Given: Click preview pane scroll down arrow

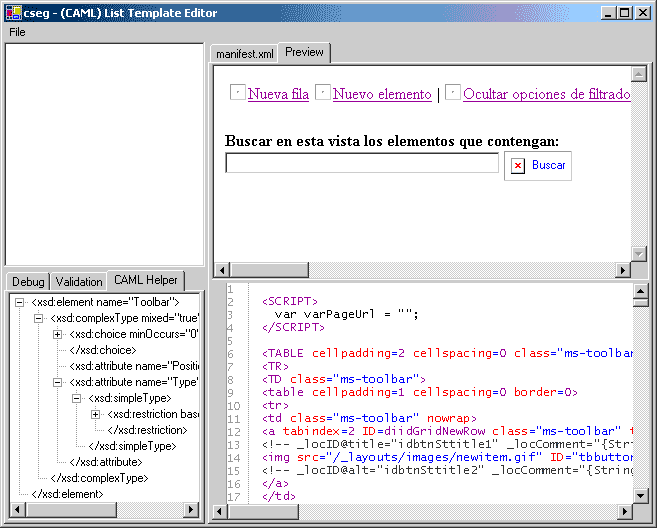Looking at the screenshot, I should pos(639,254).
